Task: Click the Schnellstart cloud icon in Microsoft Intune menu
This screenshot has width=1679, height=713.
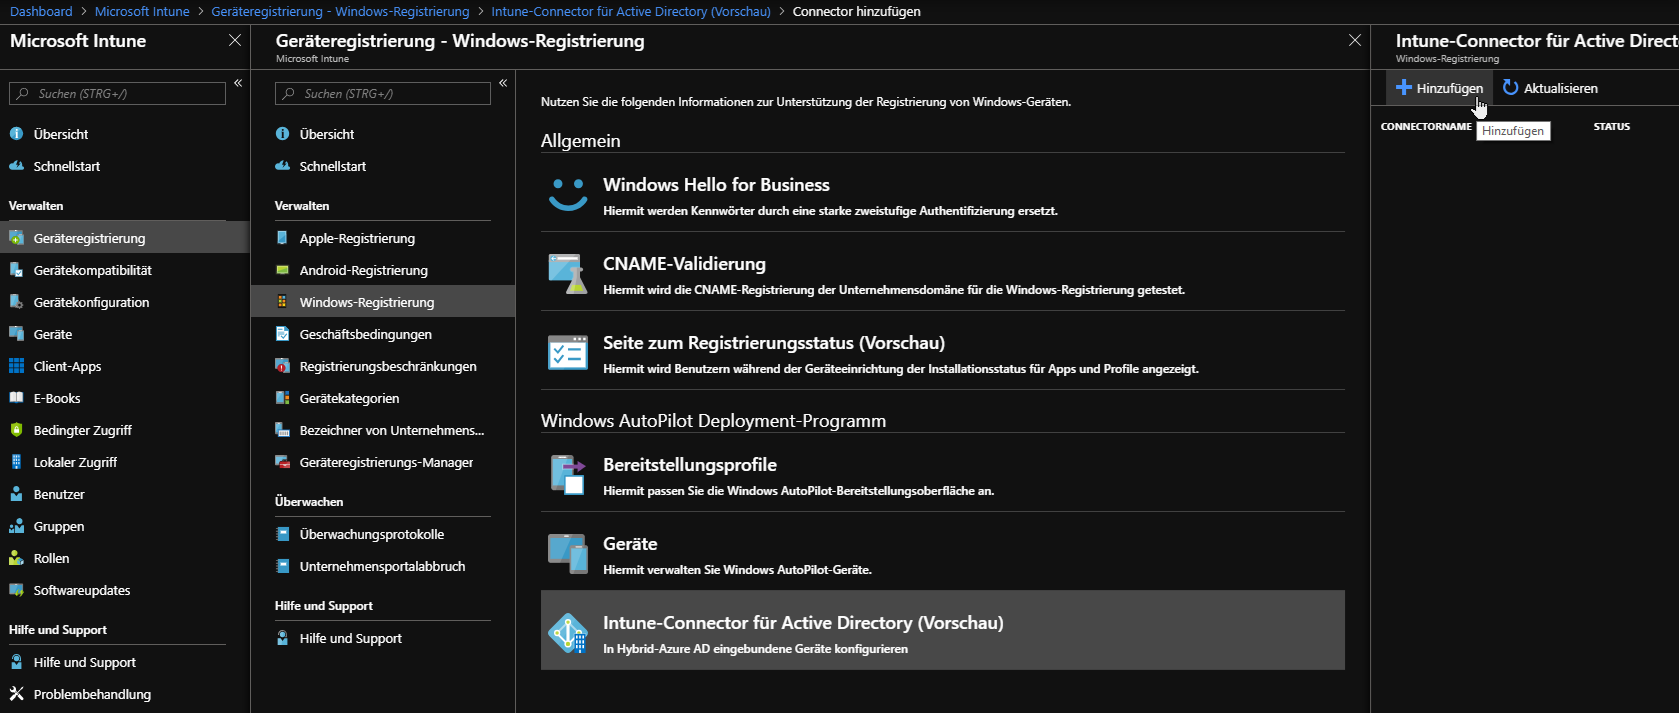Action: 16,165
